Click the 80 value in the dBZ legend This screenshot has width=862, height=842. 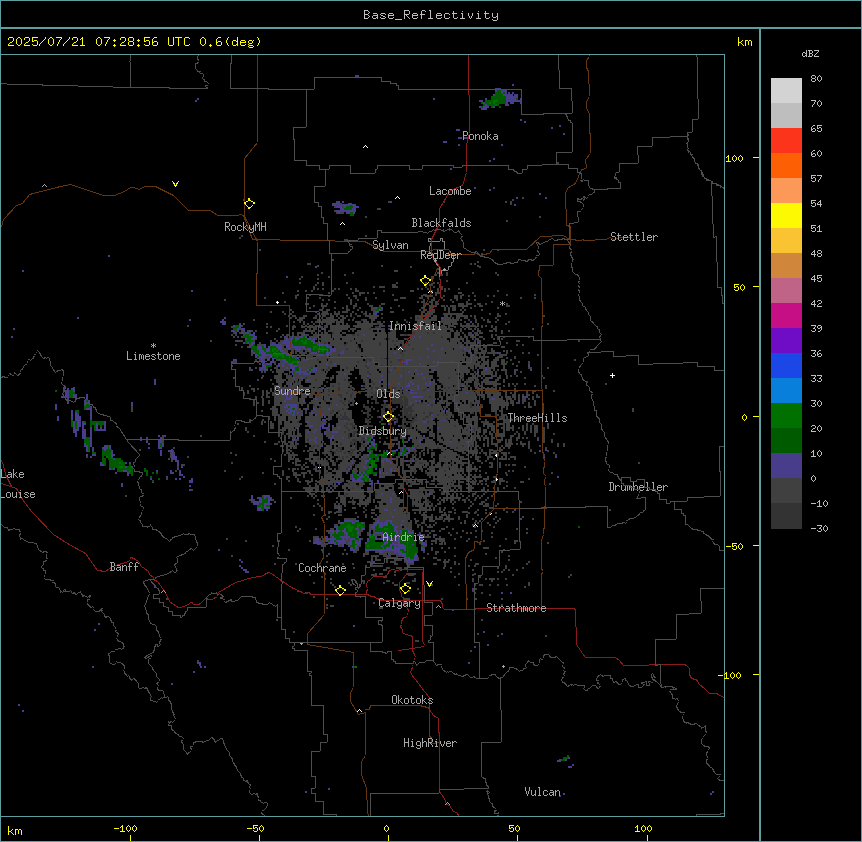(x=816, y=79)
